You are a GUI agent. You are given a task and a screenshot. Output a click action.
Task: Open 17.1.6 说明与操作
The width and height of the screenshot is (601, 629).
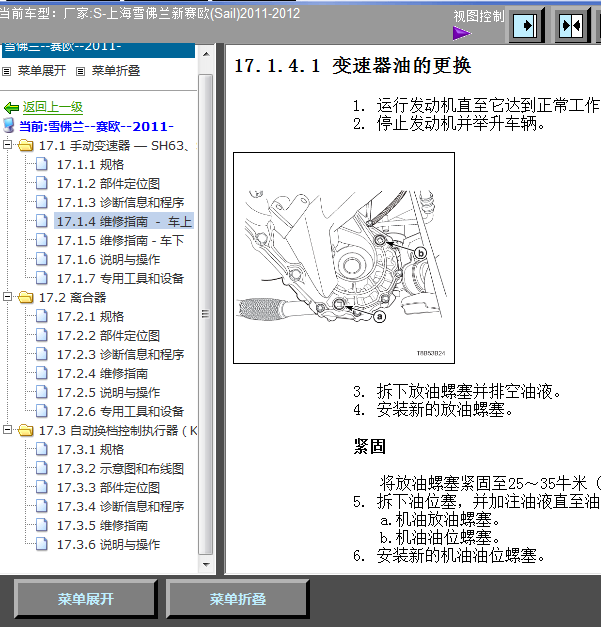108,259
